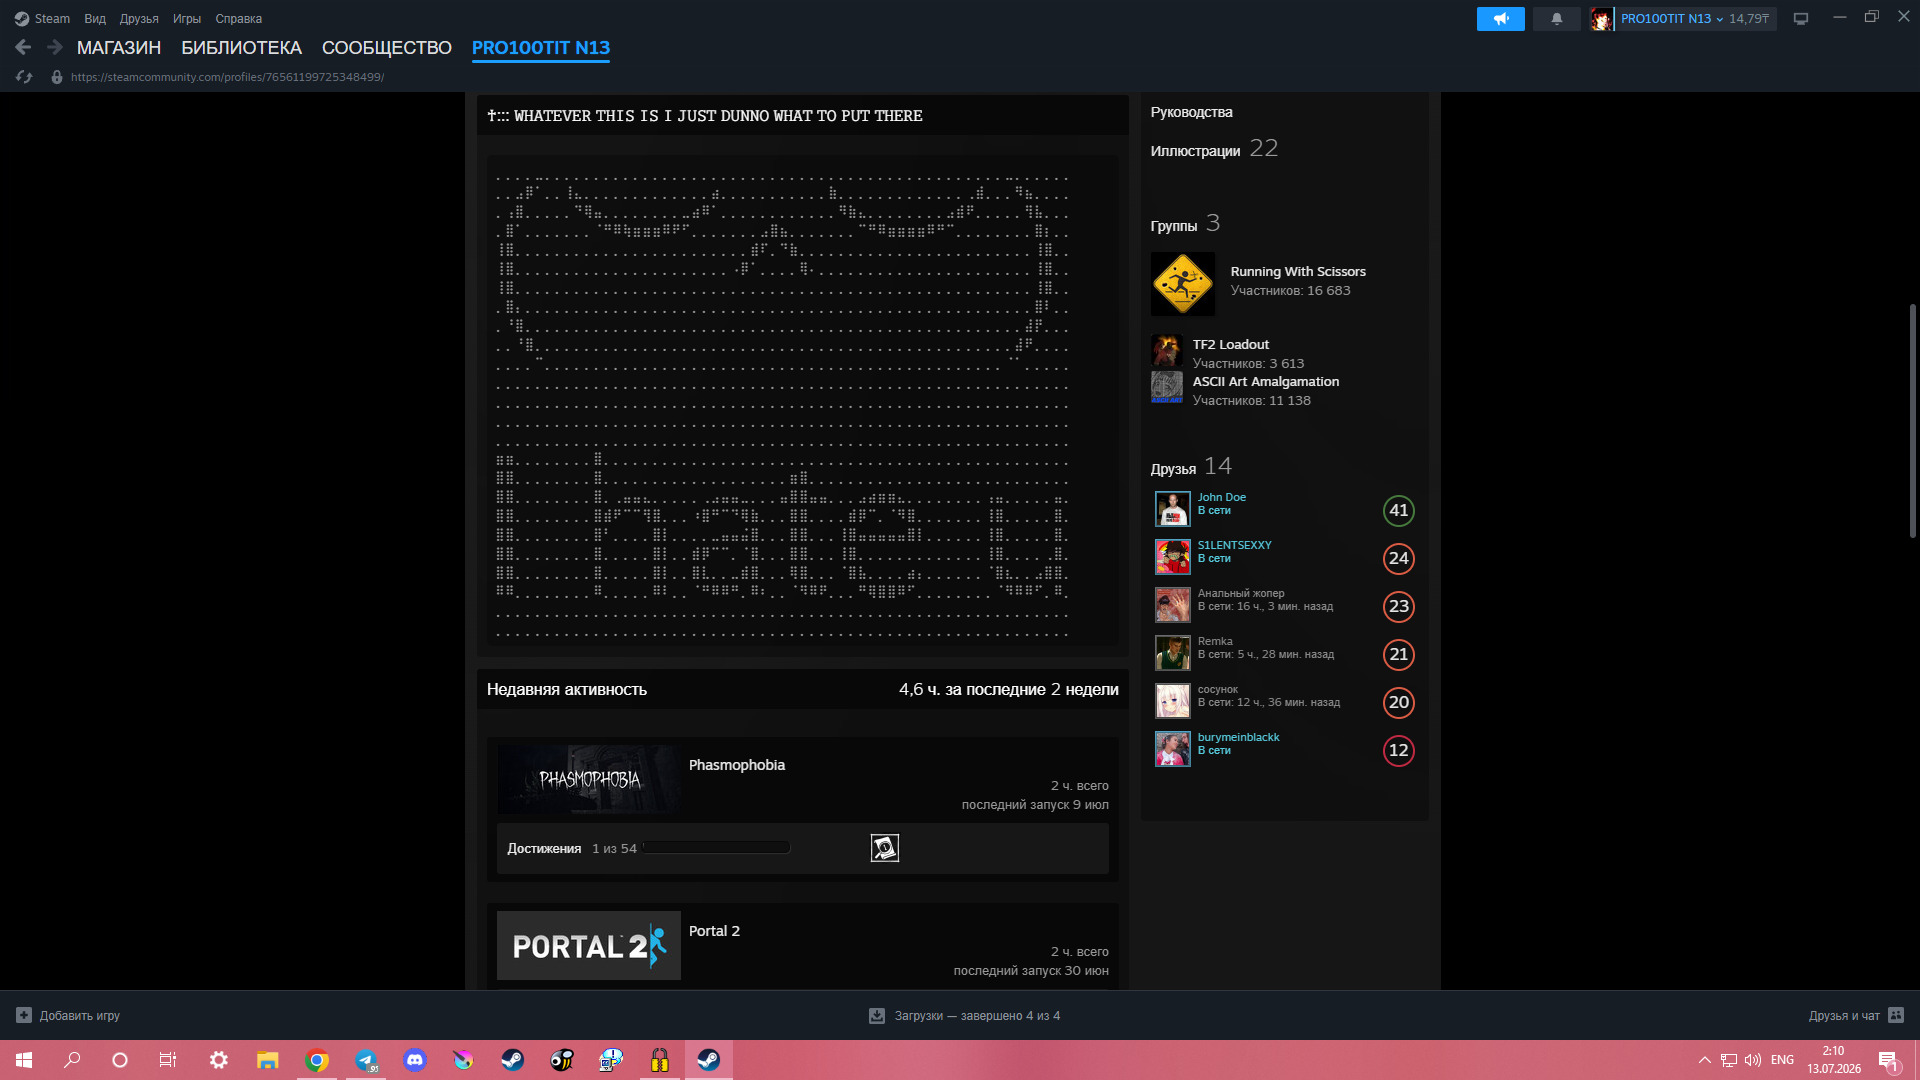This screenshot has width=1920, height=1080.
Task: Open the notifications bell
Action: pyautogui.click(x=1557, y=19)
